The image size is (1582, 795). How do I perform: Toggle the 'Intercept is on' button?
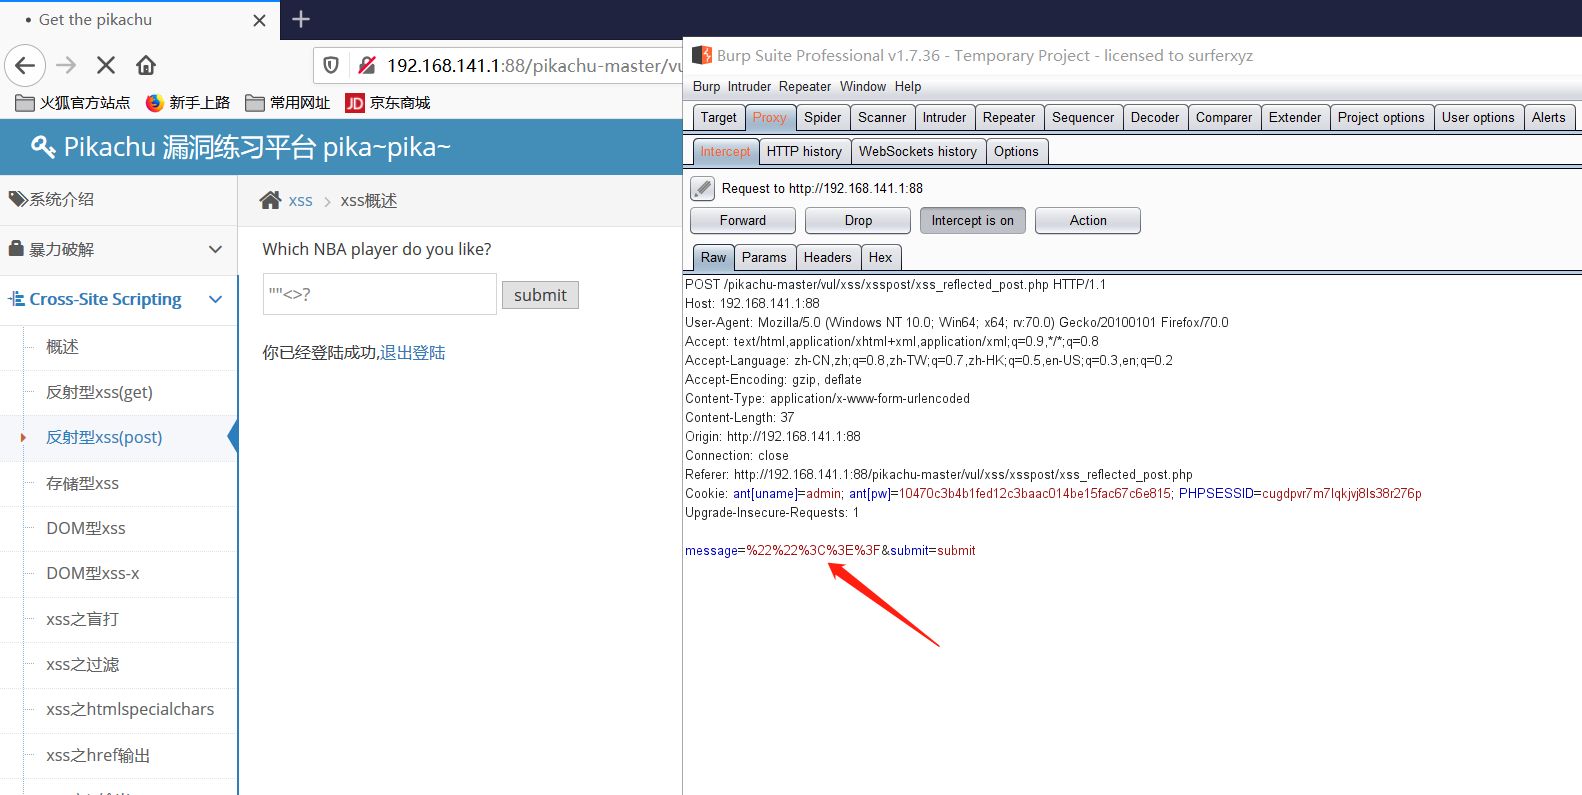[x=973, y=220]
